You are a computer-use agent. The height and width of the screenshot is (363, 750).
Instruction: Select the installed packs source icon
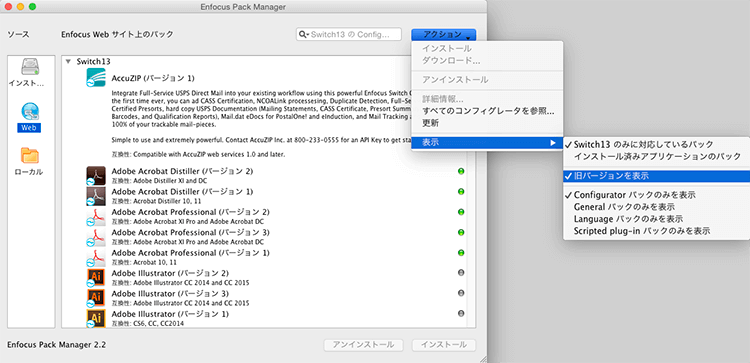click(30, 67)
